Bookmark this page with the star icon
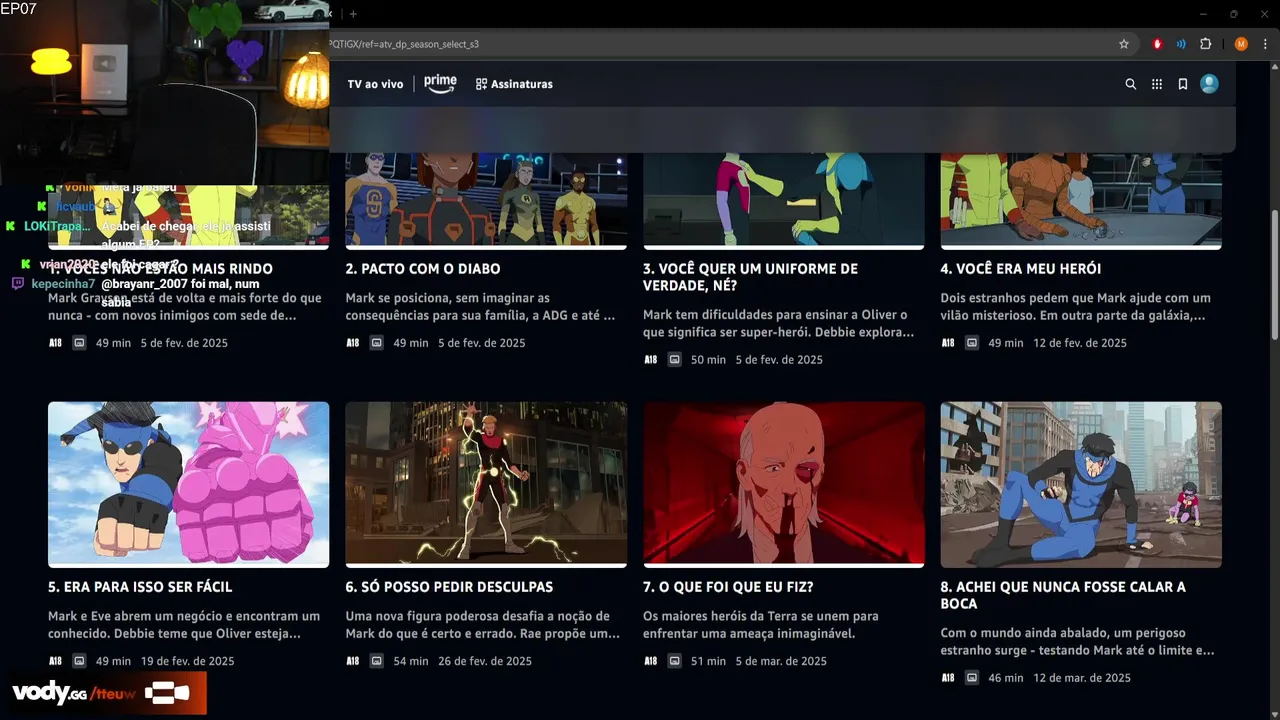Screen dimensions: 1280x720 coord(1124,44)
